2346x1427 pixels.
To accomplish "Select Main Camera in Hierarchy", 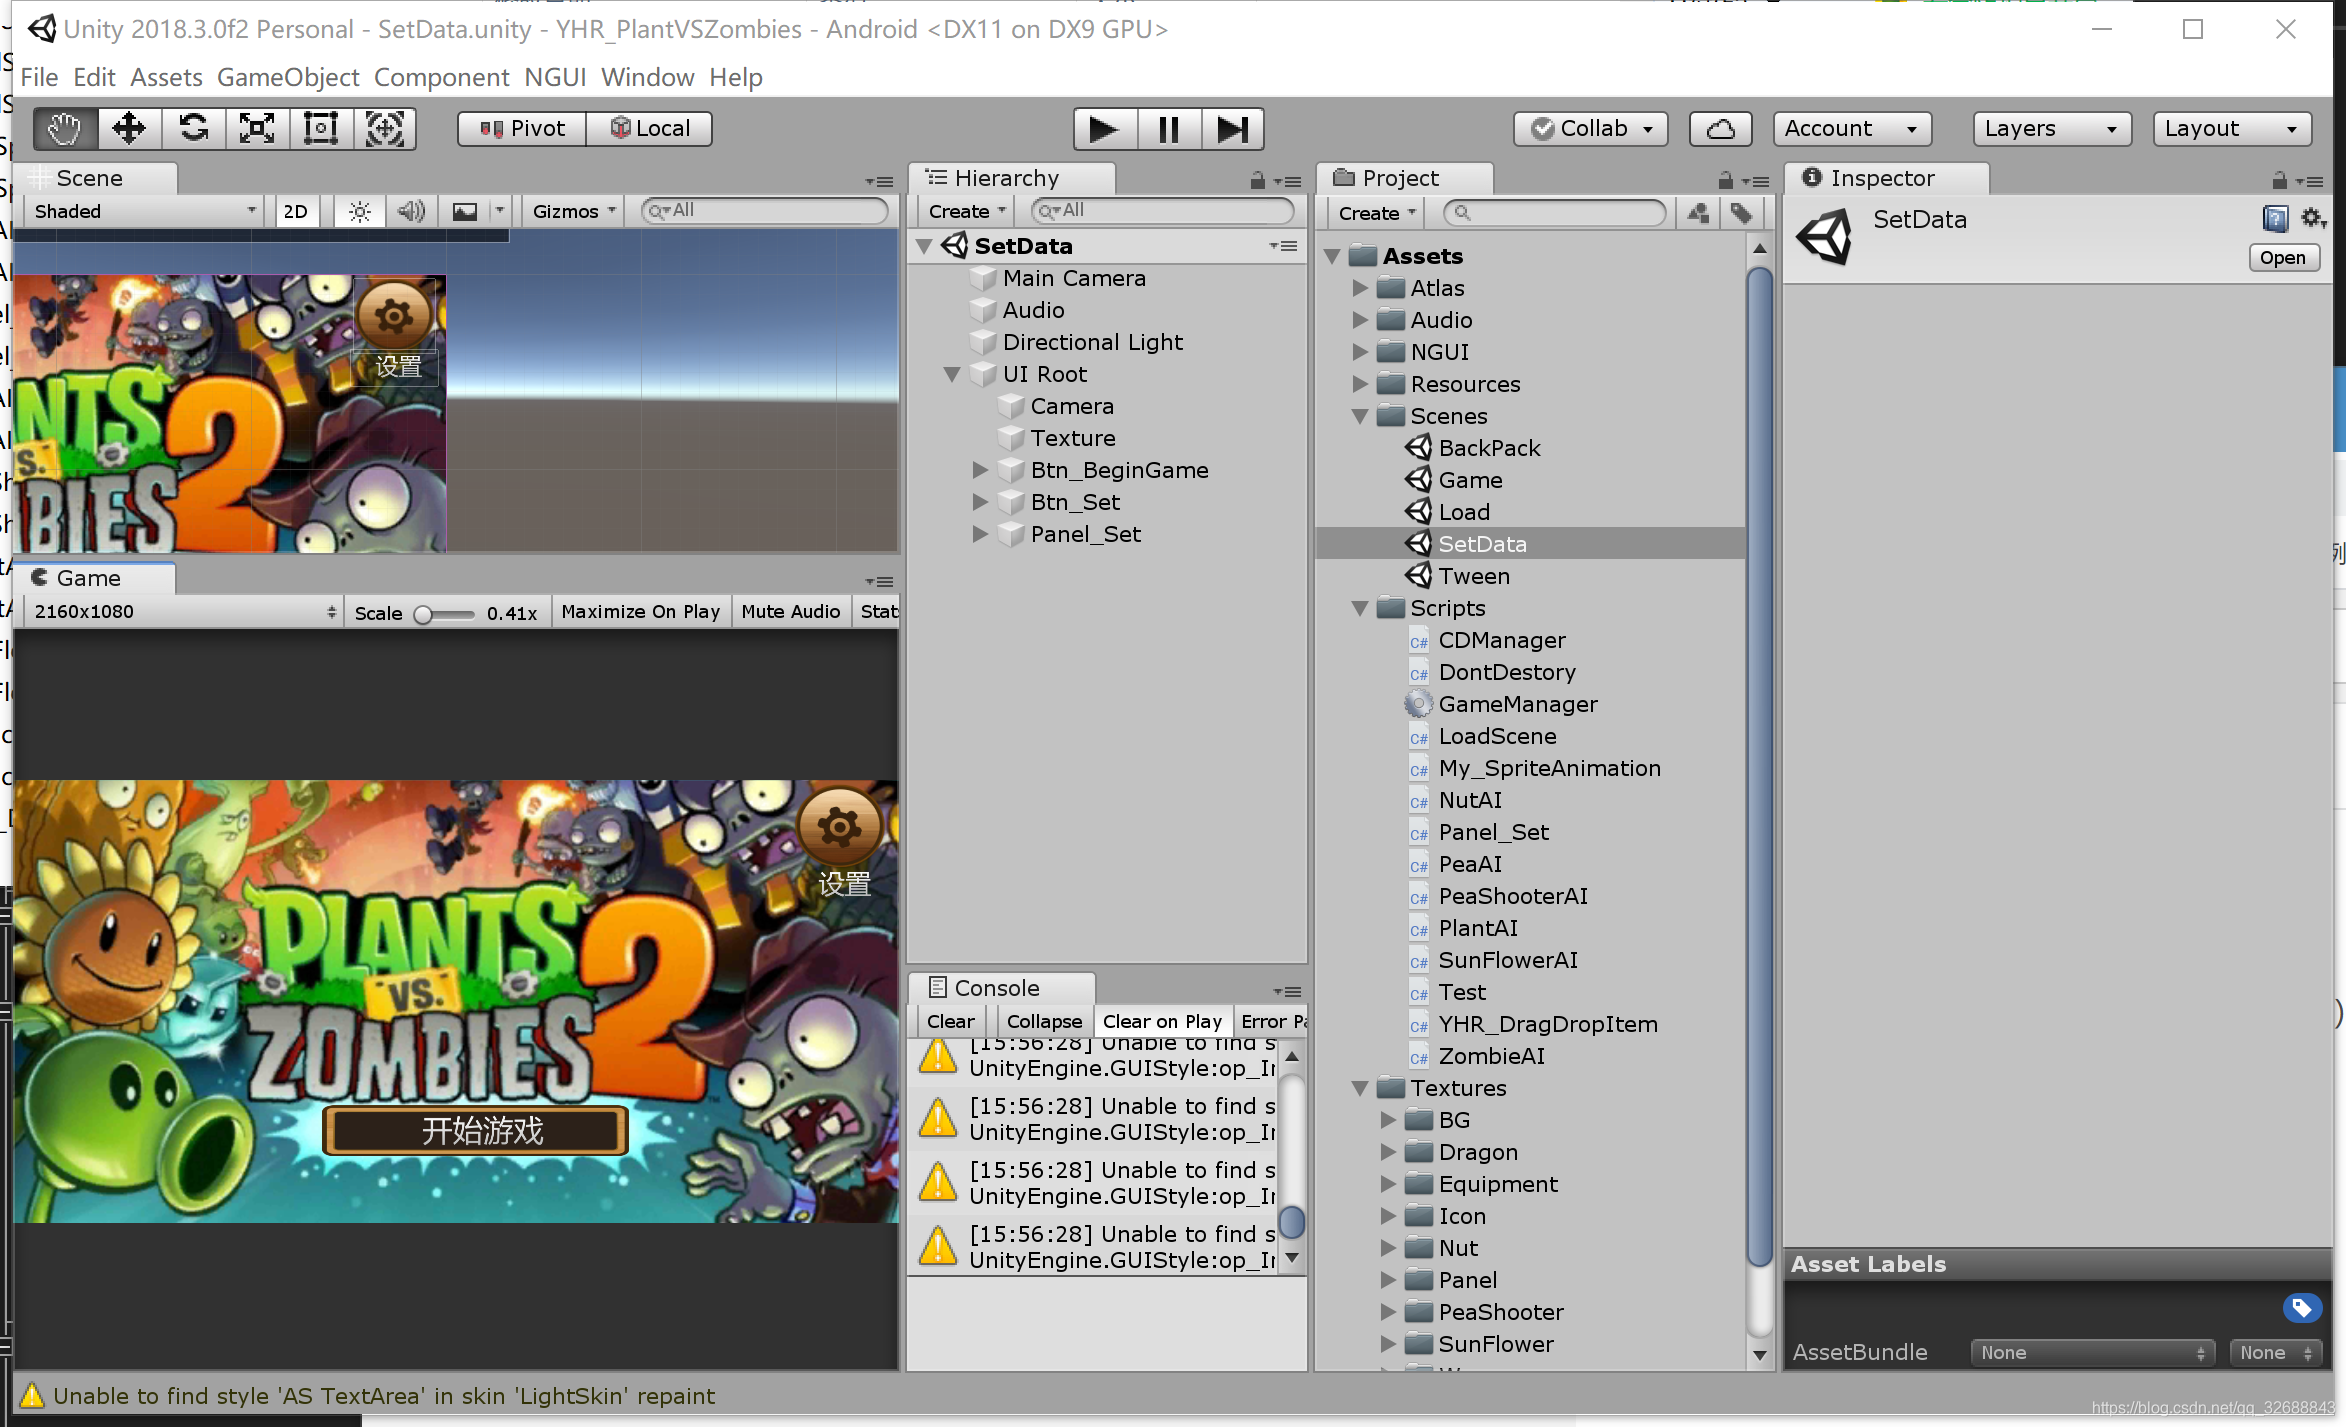I will pyautogui.click(x=1074, y=278).
